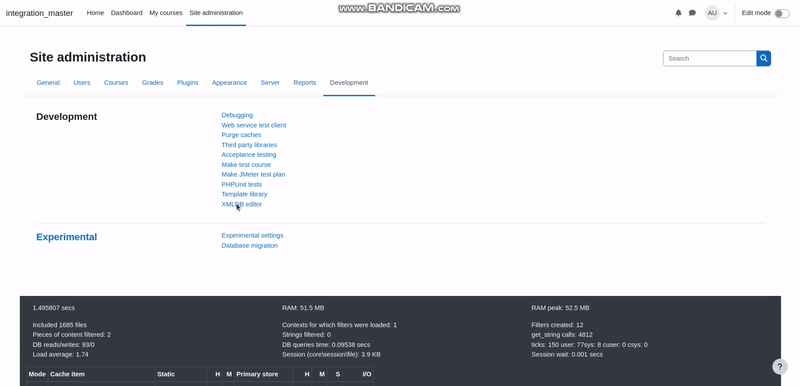Open the Database migration link

pos(249,246)
